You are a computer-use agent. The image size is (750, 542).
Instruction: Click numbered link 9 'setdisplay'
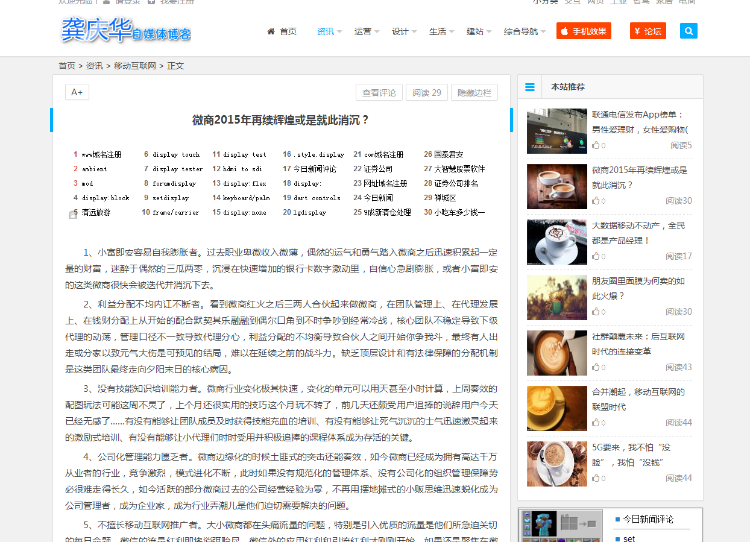[x=170, y=198]
